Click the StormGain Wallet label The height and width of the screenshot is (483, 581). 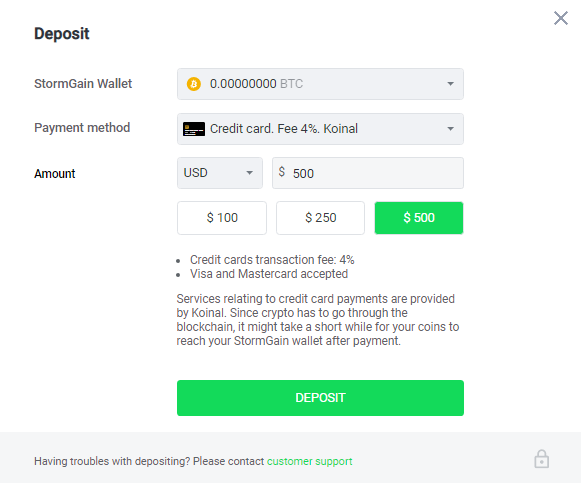(x=83, y=84)
